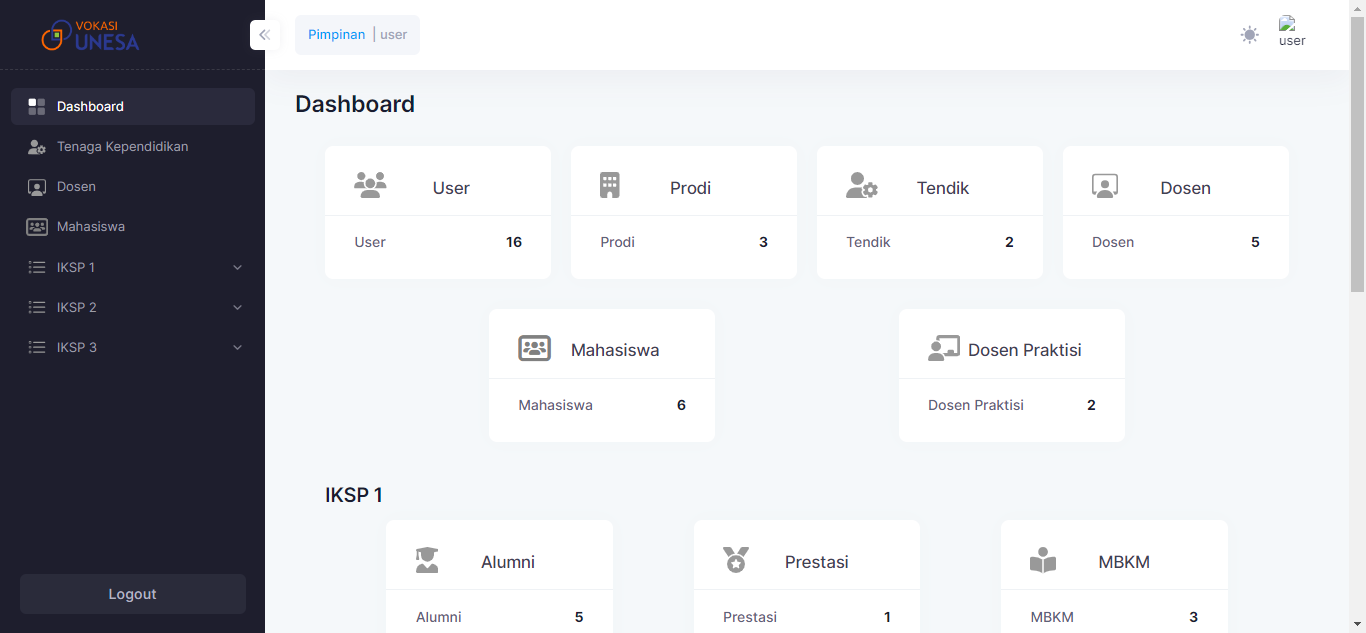Click the Prestasi medal icon
Viewport: 1366px width, 633px height.
point(736,560)
